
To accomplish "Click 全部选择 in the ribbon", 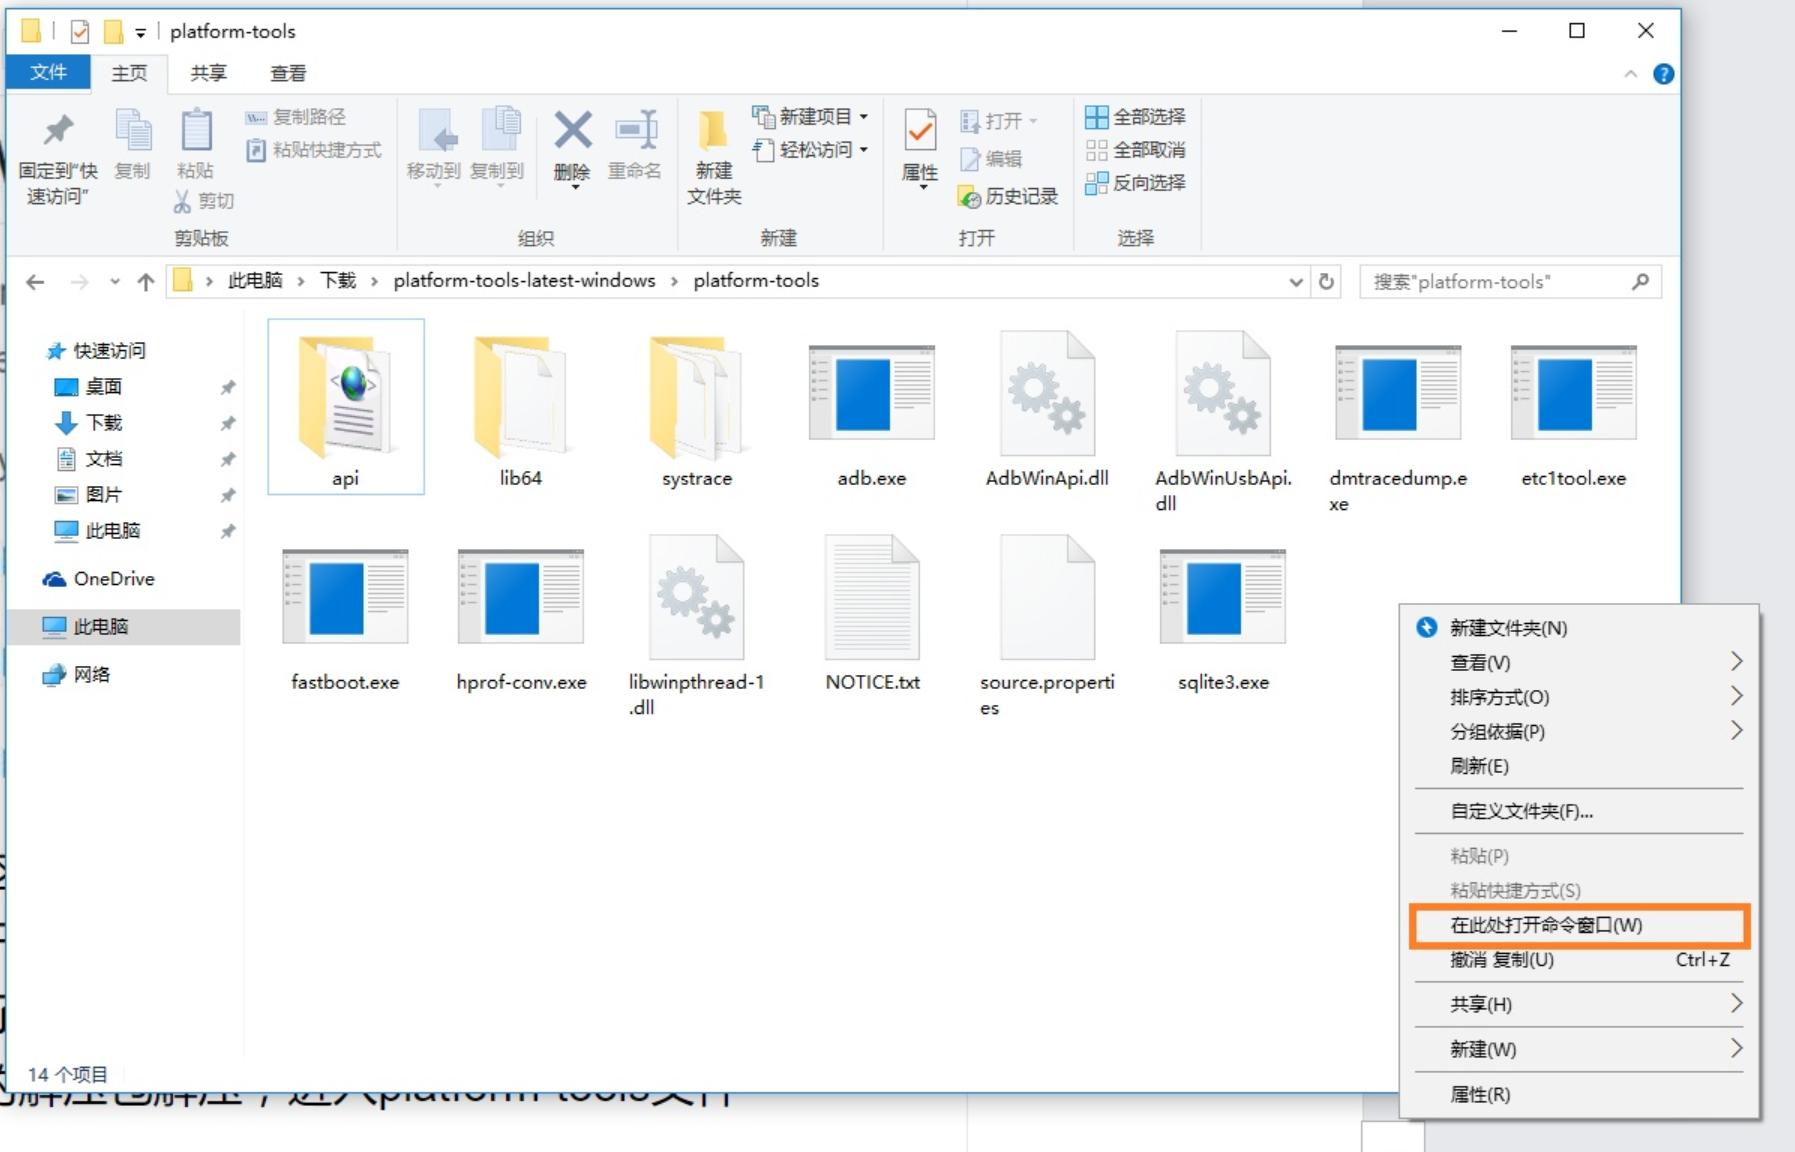I will [x=1136, y=117].
